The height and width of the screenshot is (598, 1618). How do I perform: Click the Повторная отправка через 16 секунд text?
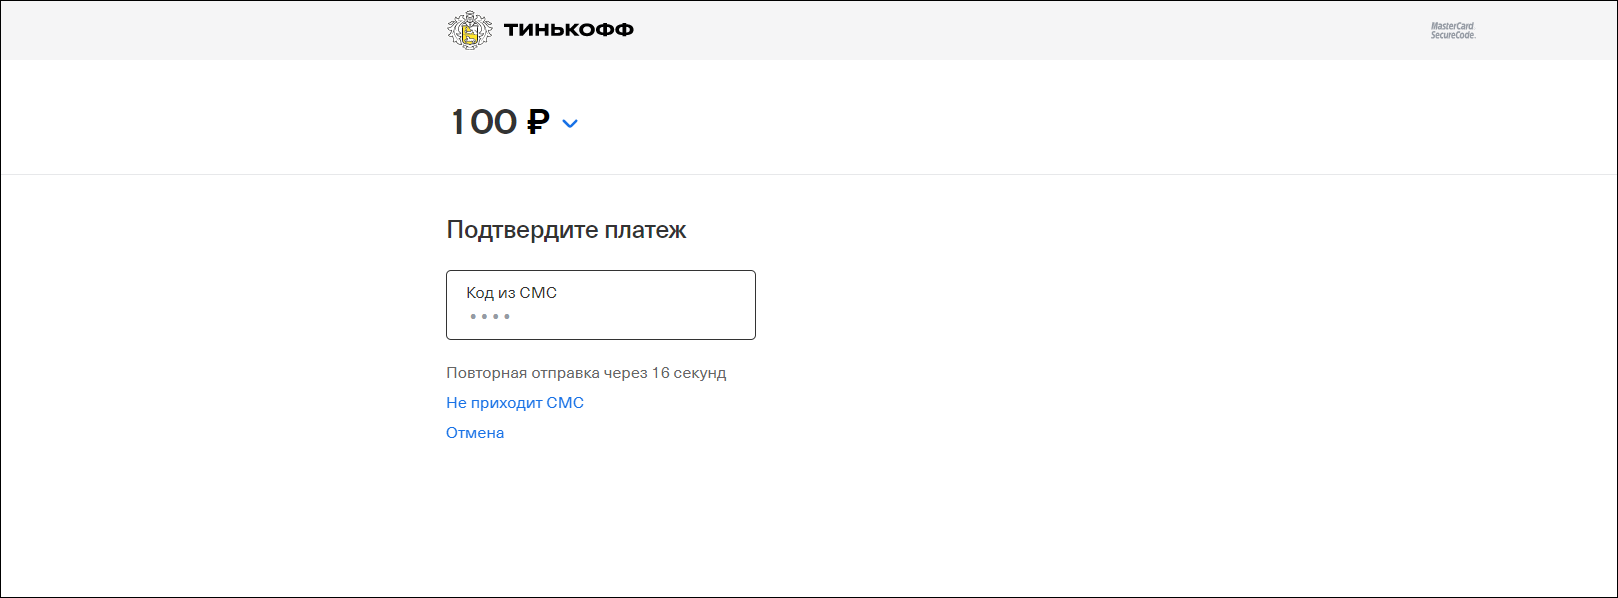tap(586, 373)
